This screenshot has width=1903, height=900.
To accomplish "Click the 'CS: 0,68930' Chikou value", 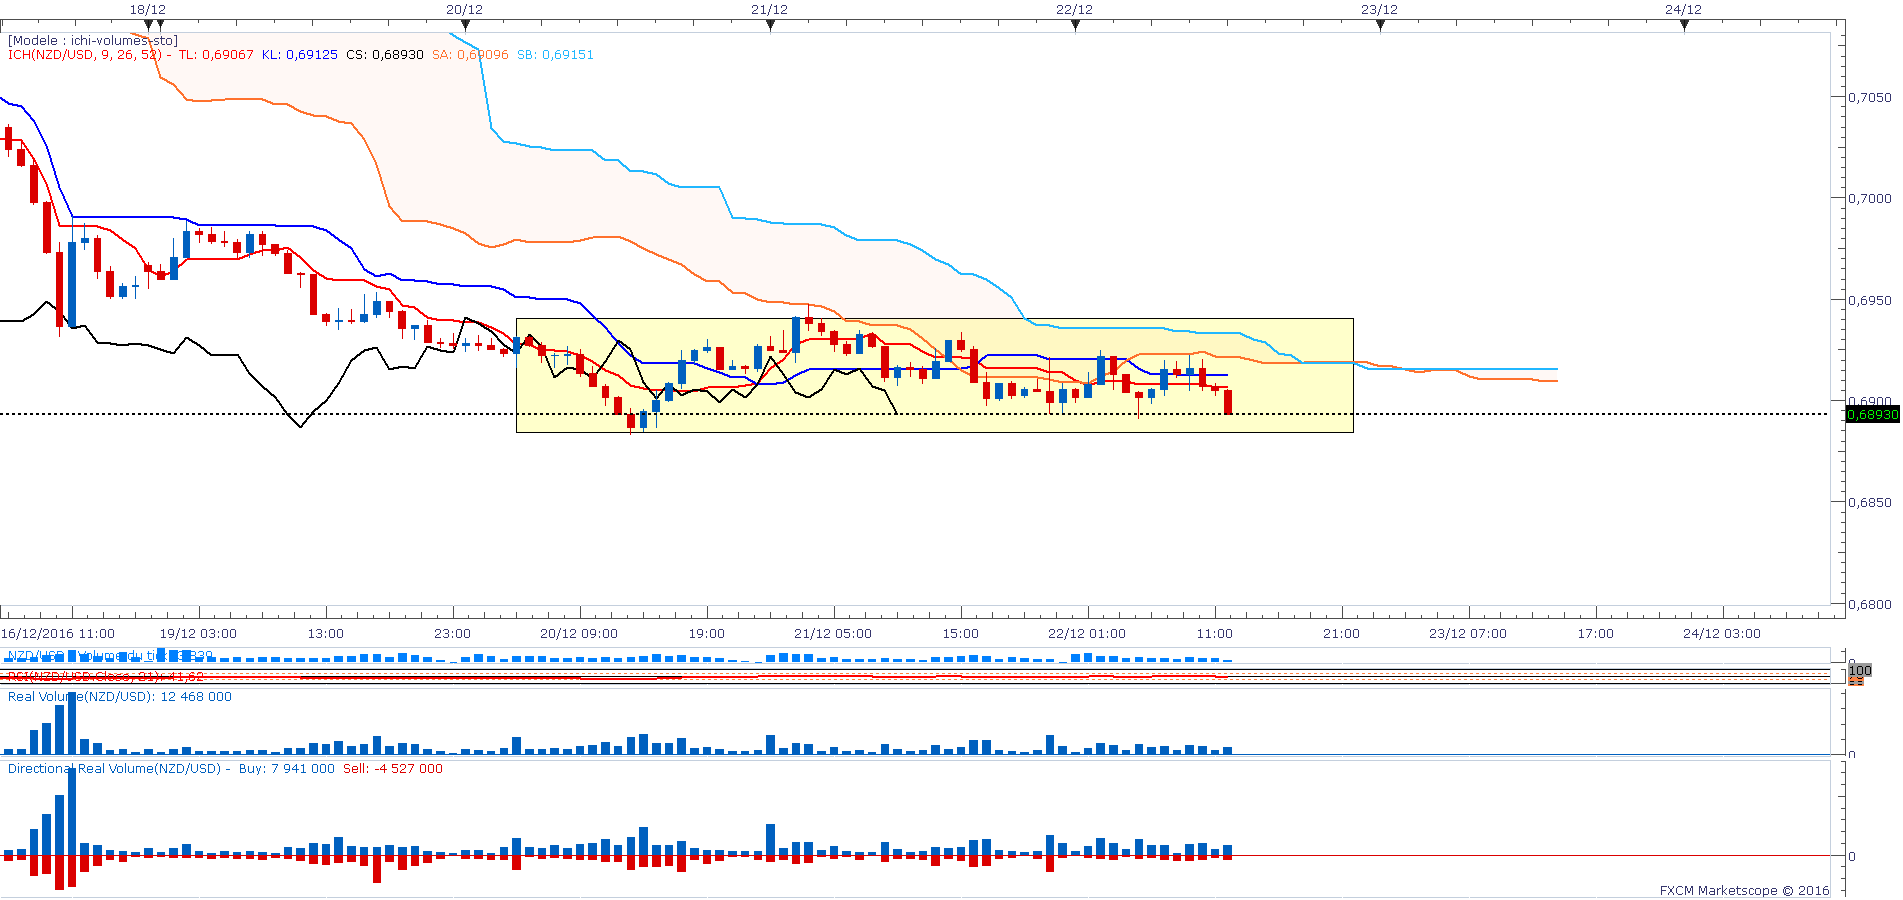I will tap(385, 55).
